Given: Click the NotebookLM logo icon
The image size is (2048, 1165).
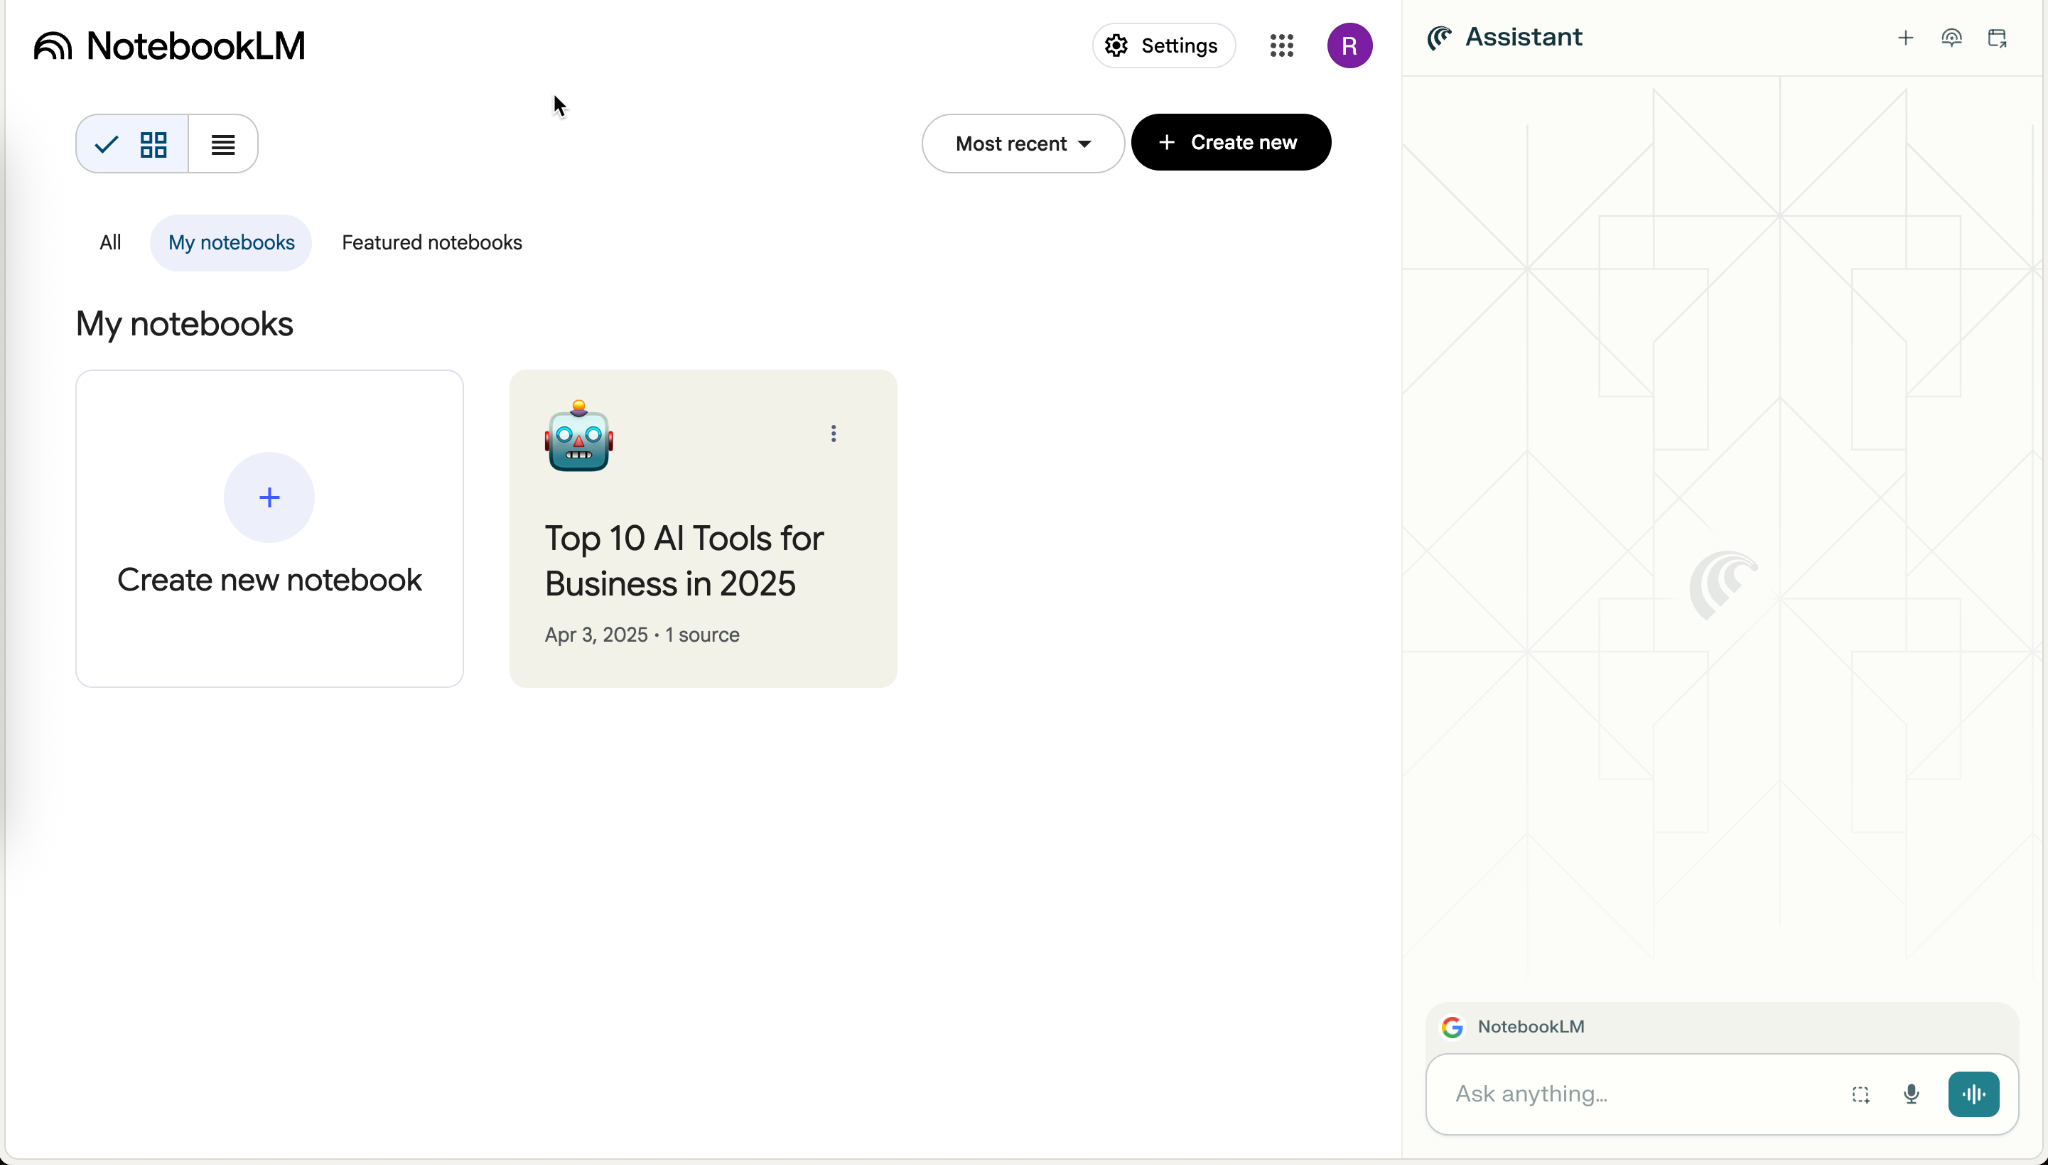Looking at the screenshot, I should pos(53,46).
